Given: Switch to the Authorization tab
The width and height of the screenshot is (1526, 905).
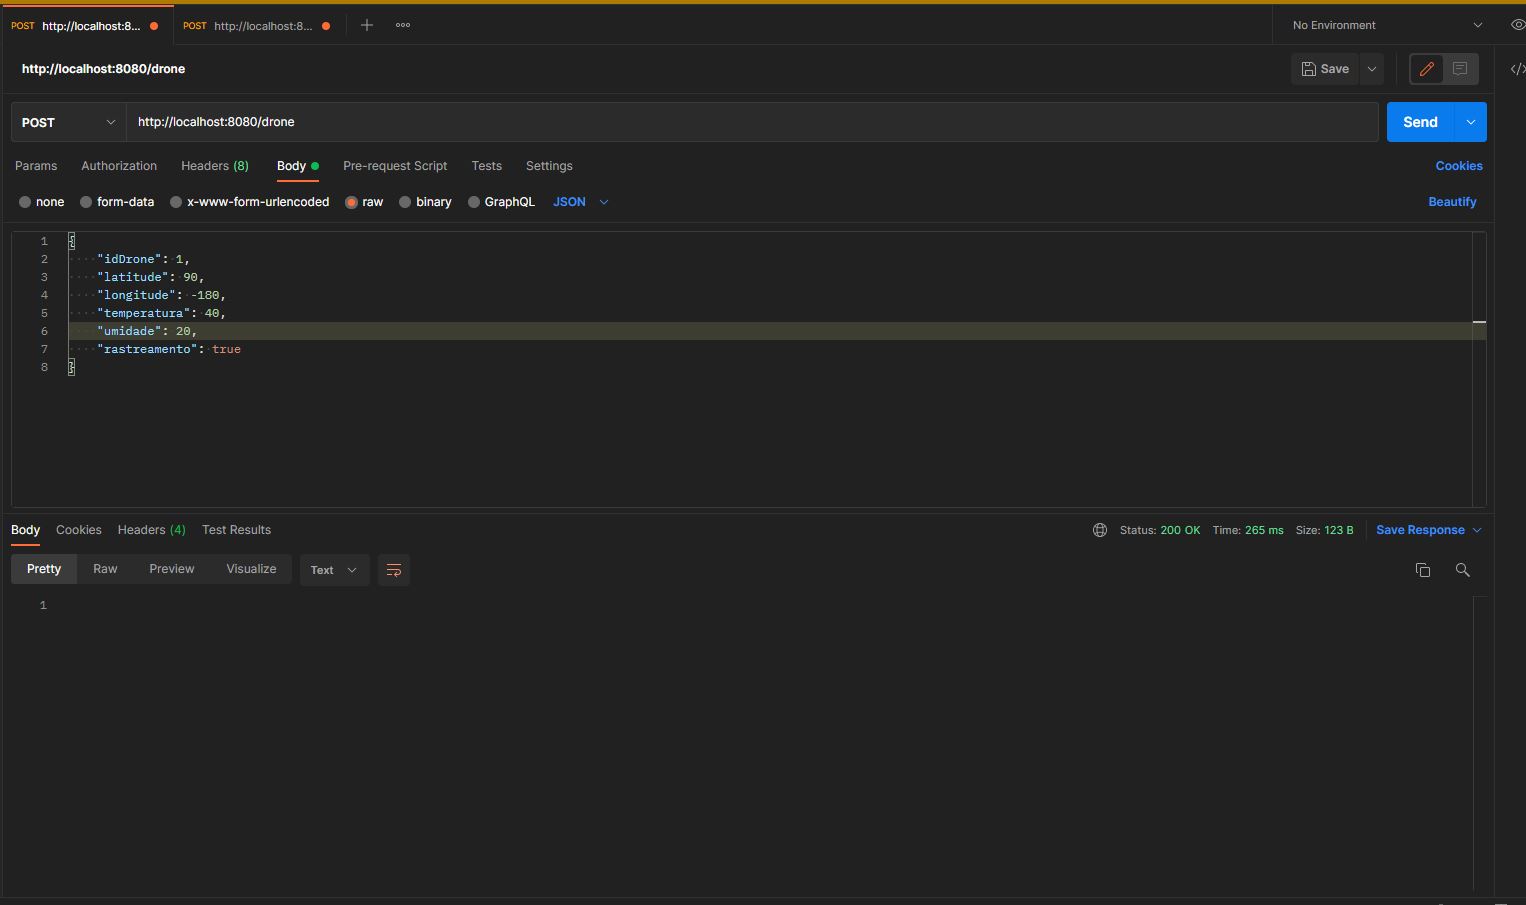Looking at the screenshot, I should 119,166.
